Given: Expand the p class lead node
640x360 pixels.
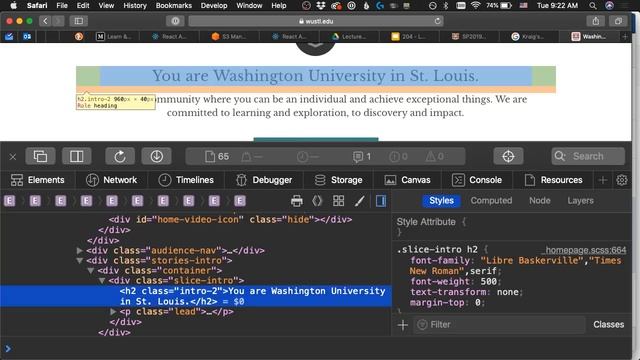Looking at the screenshot, I should [x=113, y=312].
